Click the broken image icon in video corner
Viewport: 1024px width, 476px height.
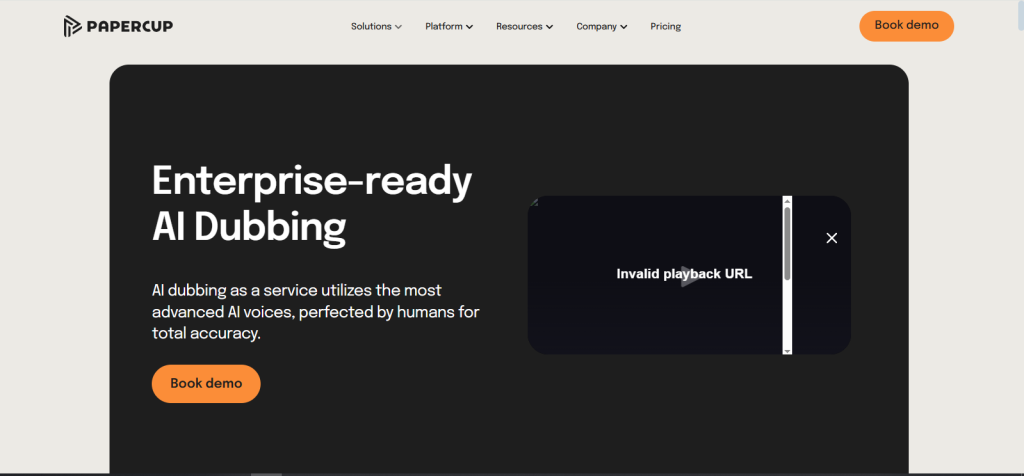(x=533, y=202)
